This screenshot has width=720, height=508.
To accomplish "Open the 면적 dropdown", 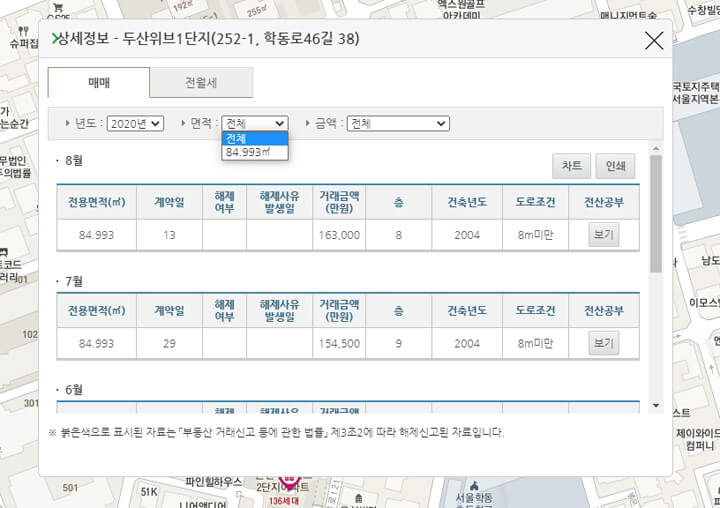I will click(255, 123).
